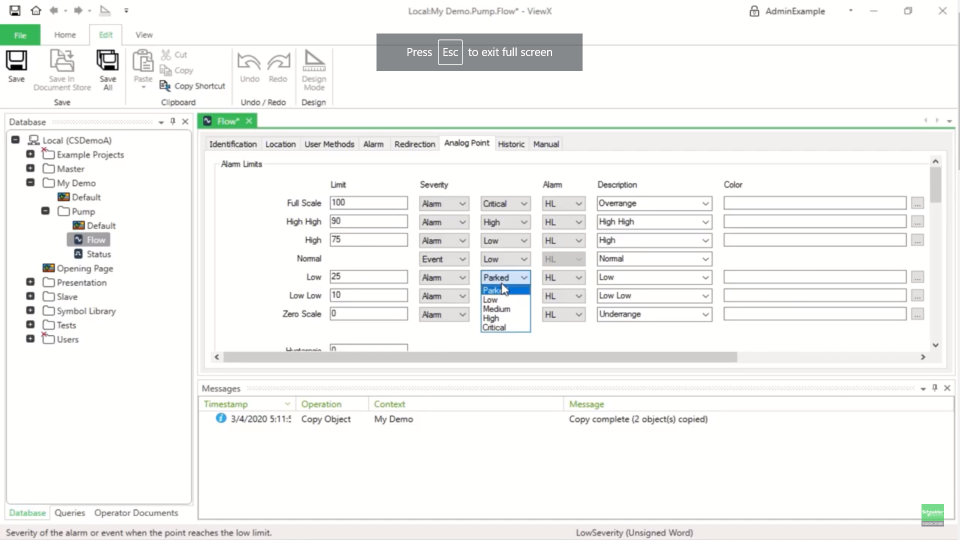This screenshot has height=540, width=960.
Task: Click Copy Shortcut in Clipboard group
Action: click(x=192, y=86)
